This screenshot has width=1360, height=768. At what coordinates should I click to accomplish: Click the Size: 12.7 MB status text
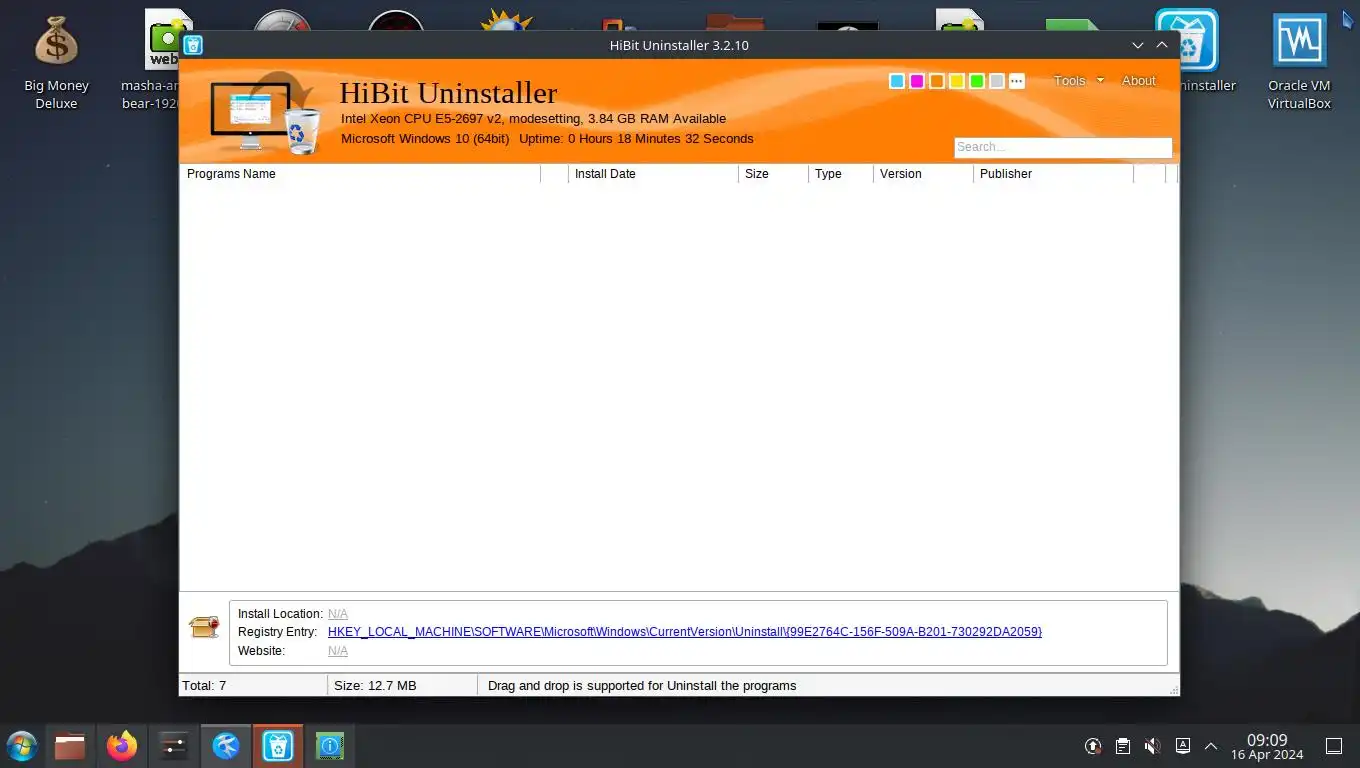(x=375, y=686)
